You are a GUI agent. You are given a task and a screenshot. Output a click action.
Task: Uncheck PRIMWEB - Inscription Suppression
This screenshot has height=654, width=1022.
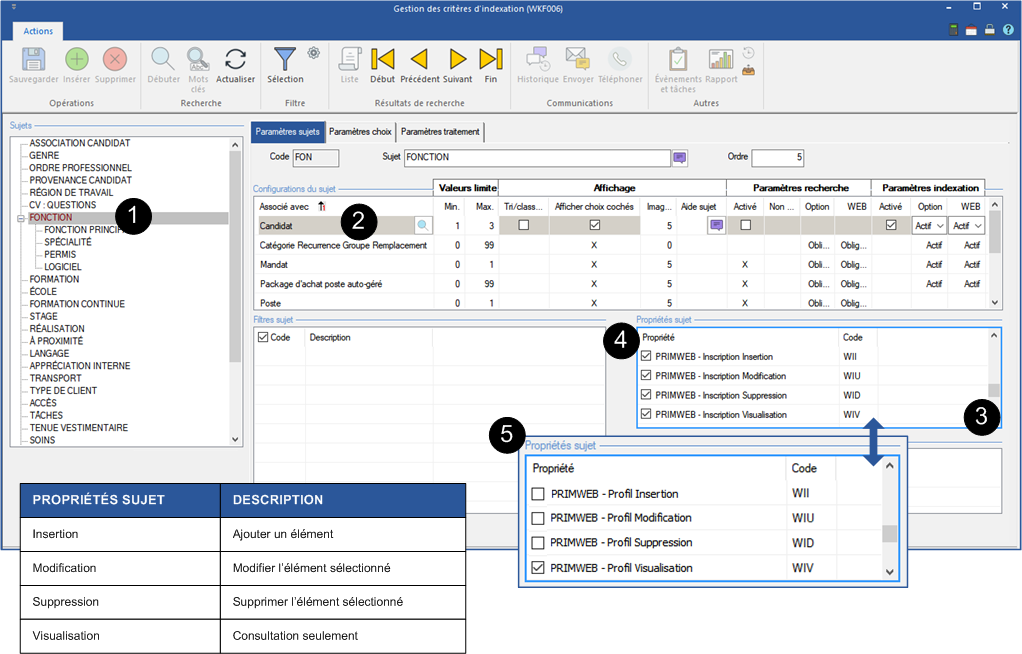[x=646, y=394]
